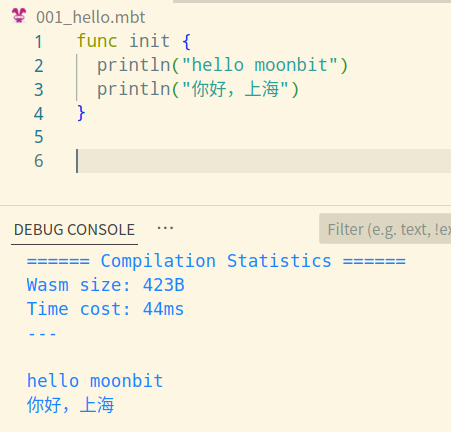Screen dimensions: 451x432
Task: Click line number 4 in the gutter
Action: pyautogui.click(x=39, y=114)
